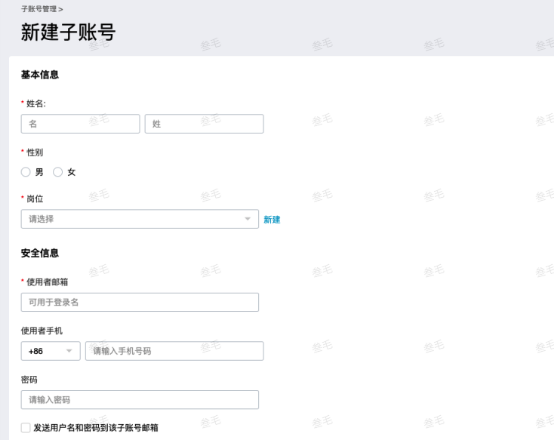Click the 名 first name input field

[x=81, y=124]
